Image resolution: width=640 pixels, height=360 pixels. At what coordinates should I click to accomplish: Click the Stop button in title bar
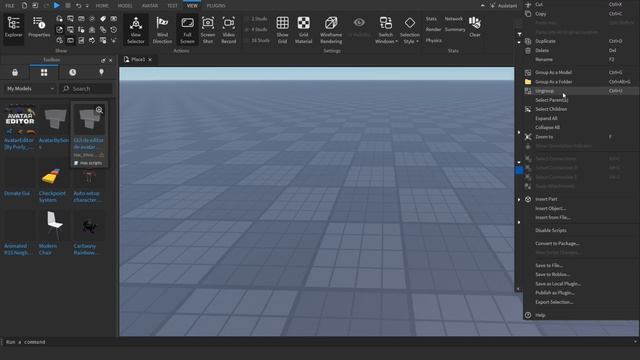coord(68,5)
